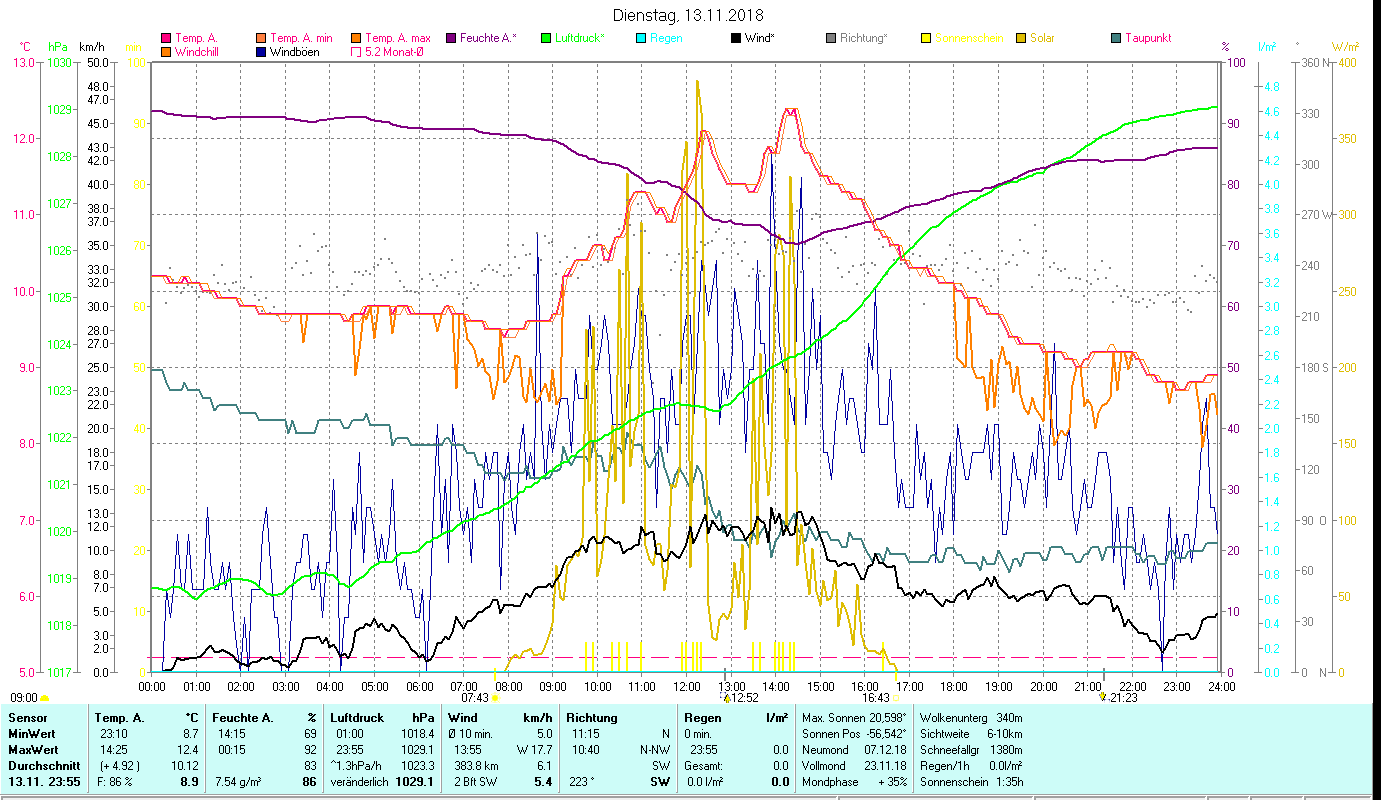
Task: Click the MaxWert row label
Action: coord(34,750)
